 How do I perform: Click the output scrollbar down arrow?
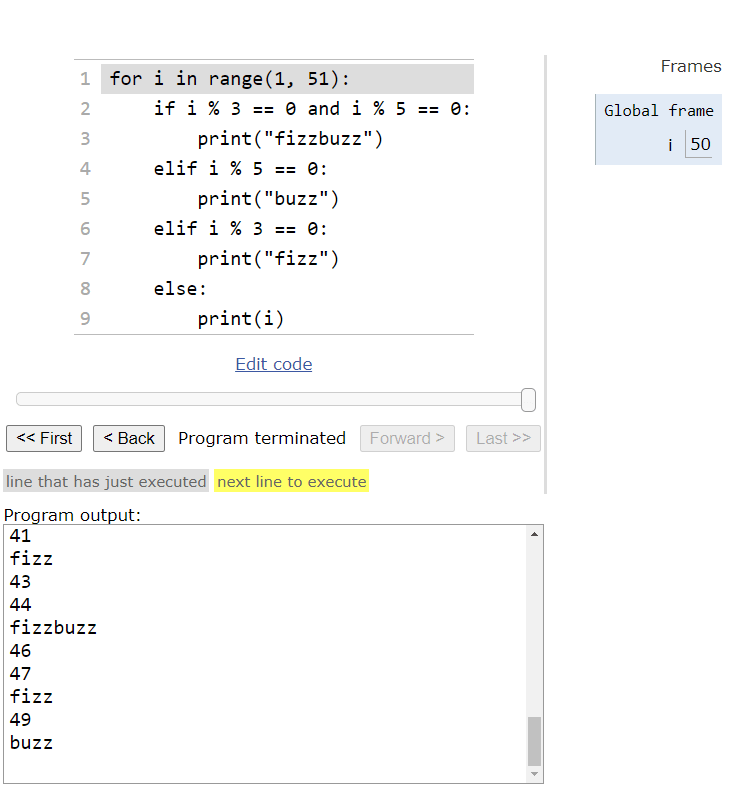point(535,774)
